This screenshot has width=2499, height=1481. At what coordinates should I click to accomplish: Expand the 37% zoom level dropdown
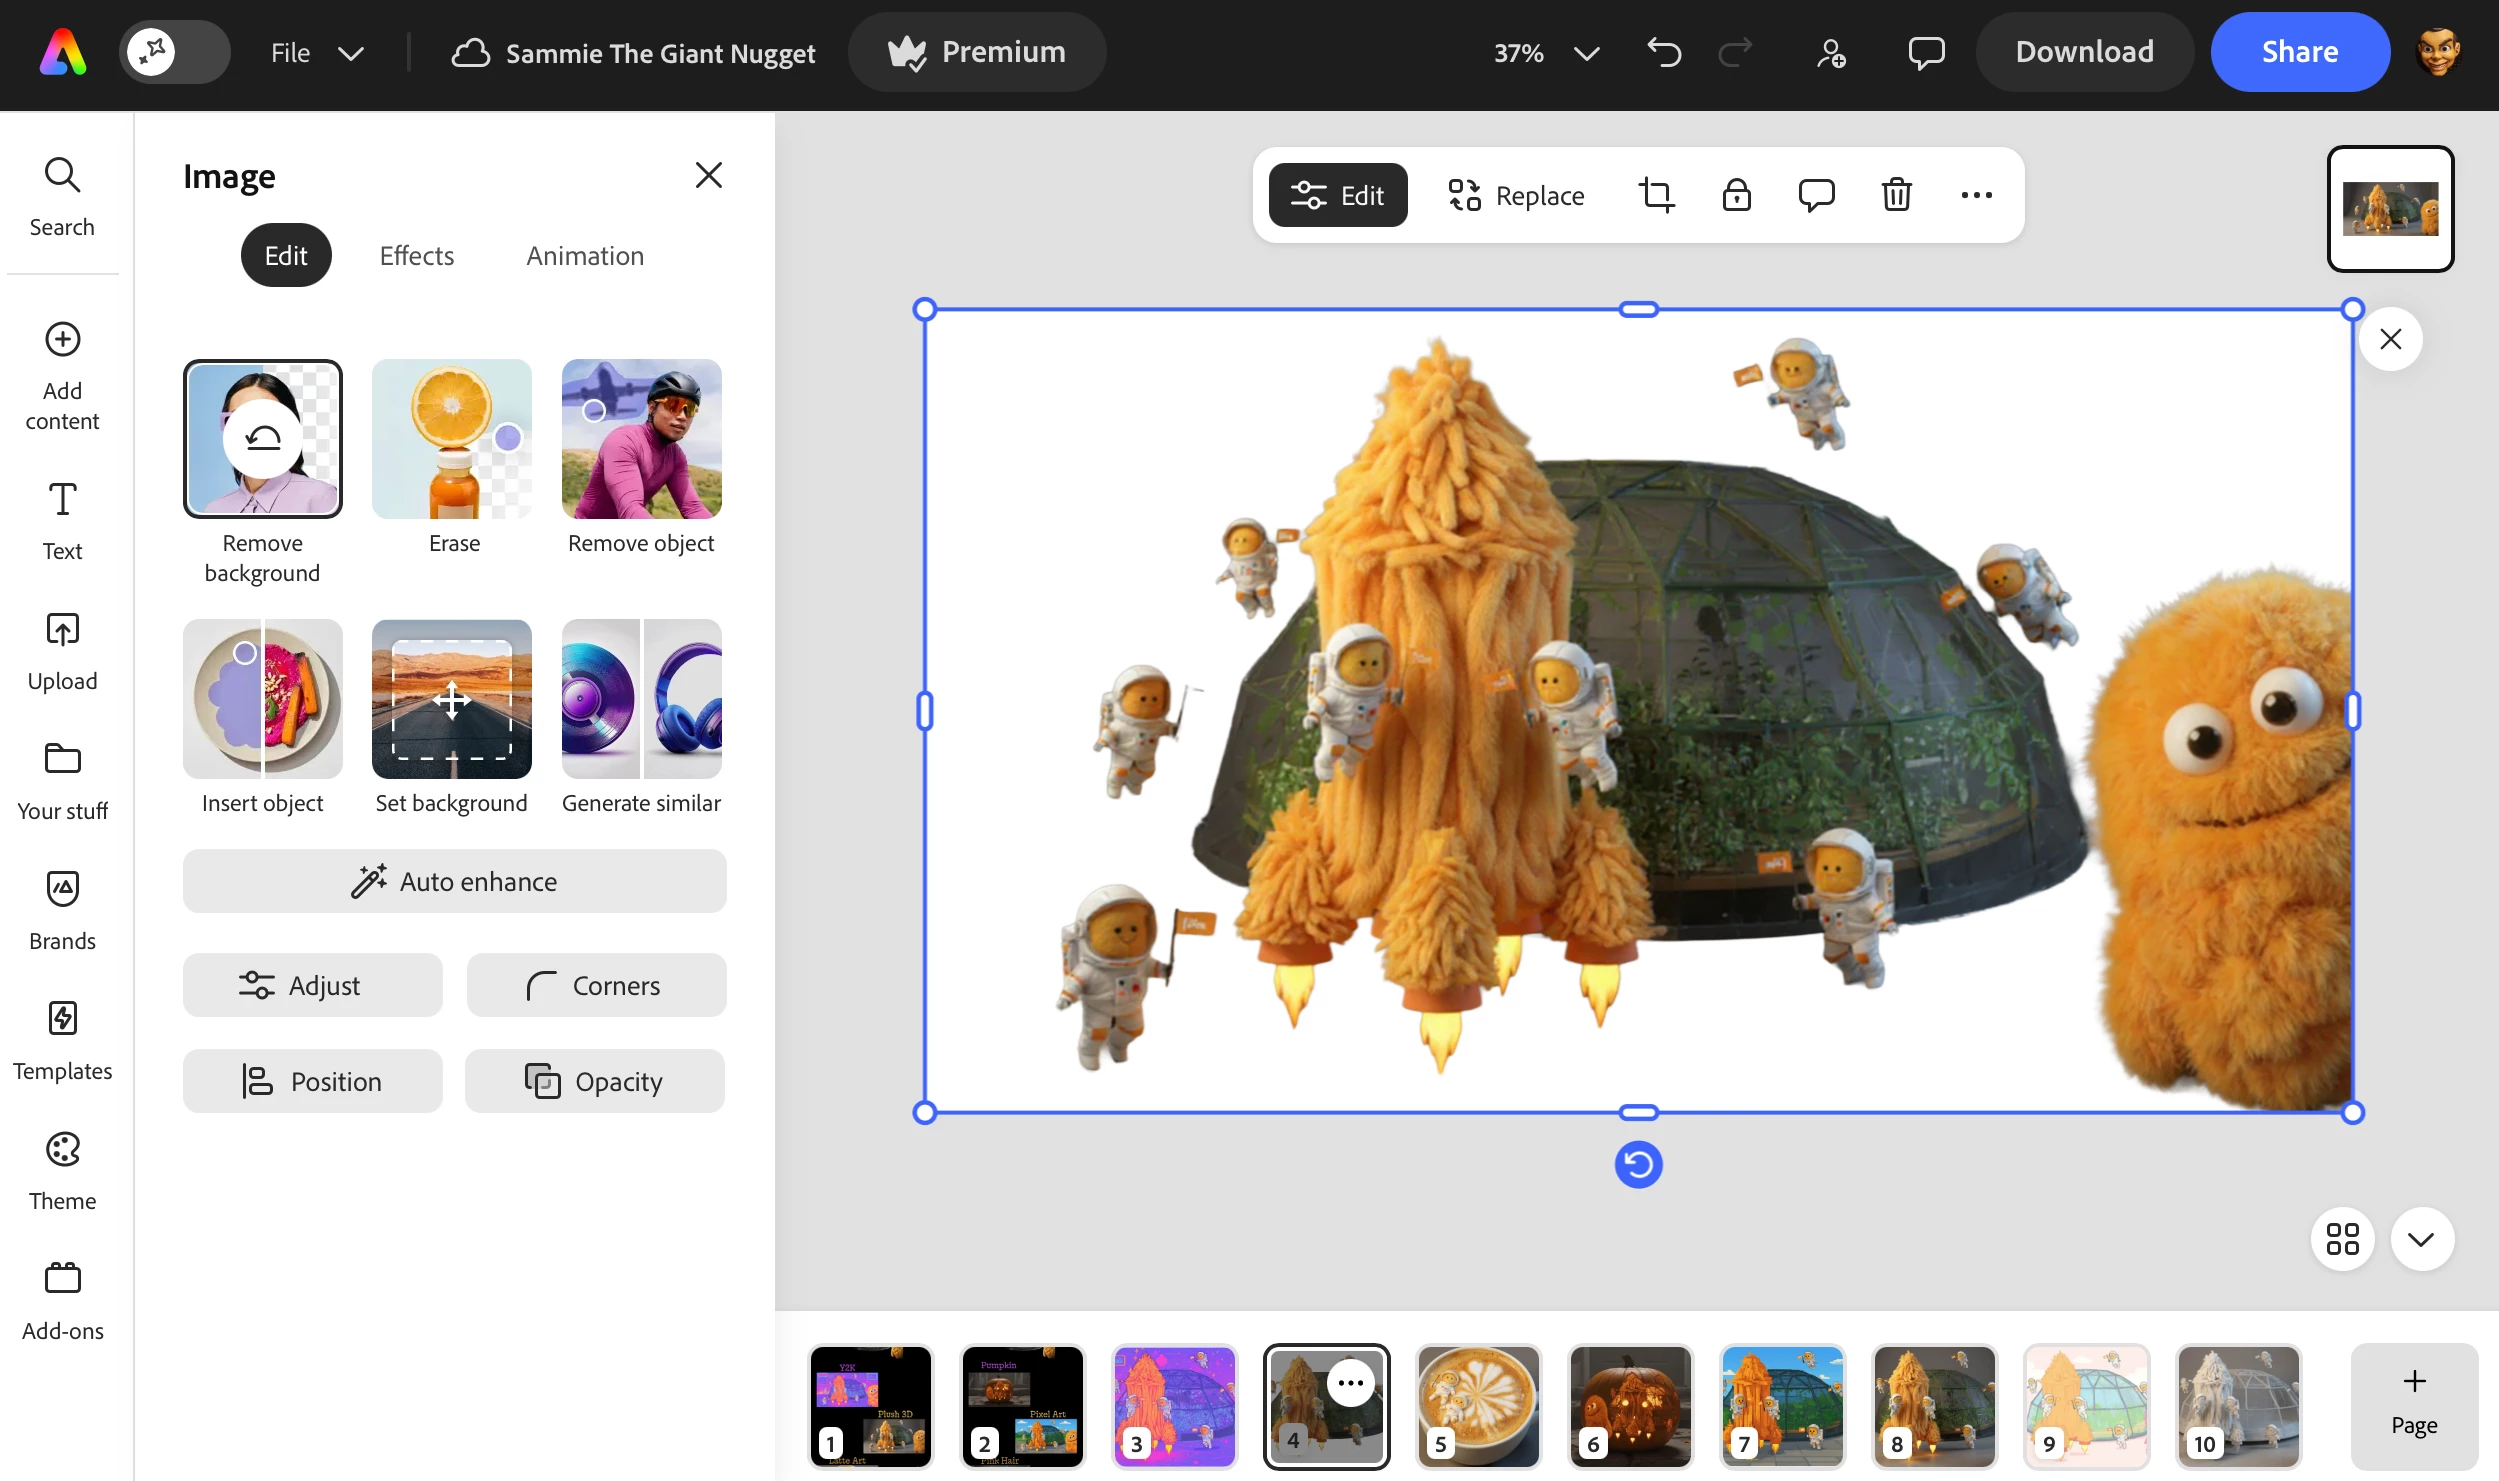point(1586,52)
